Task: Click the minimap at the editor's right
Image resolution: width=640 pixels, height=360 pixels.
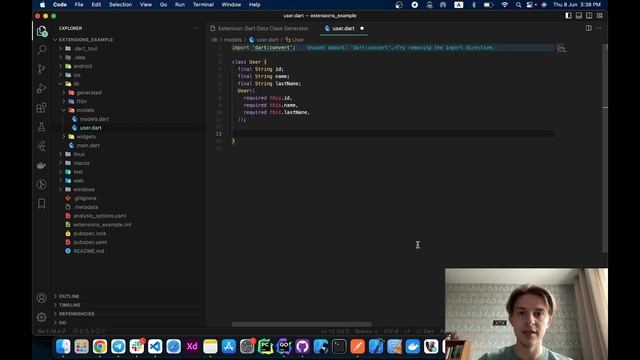Action: pyautogui.click(x=561, y=49)
